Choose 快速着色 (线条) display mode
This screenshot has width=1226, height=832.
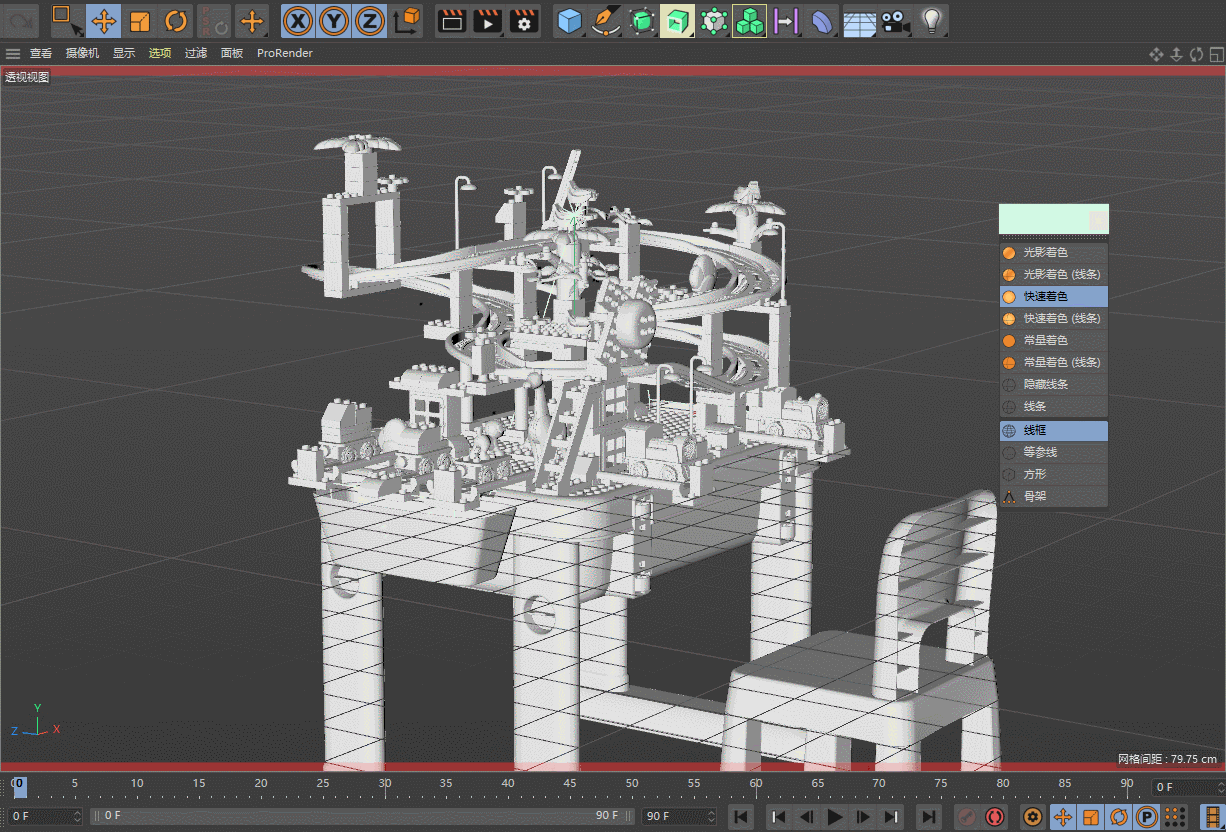click(1054, 319)
